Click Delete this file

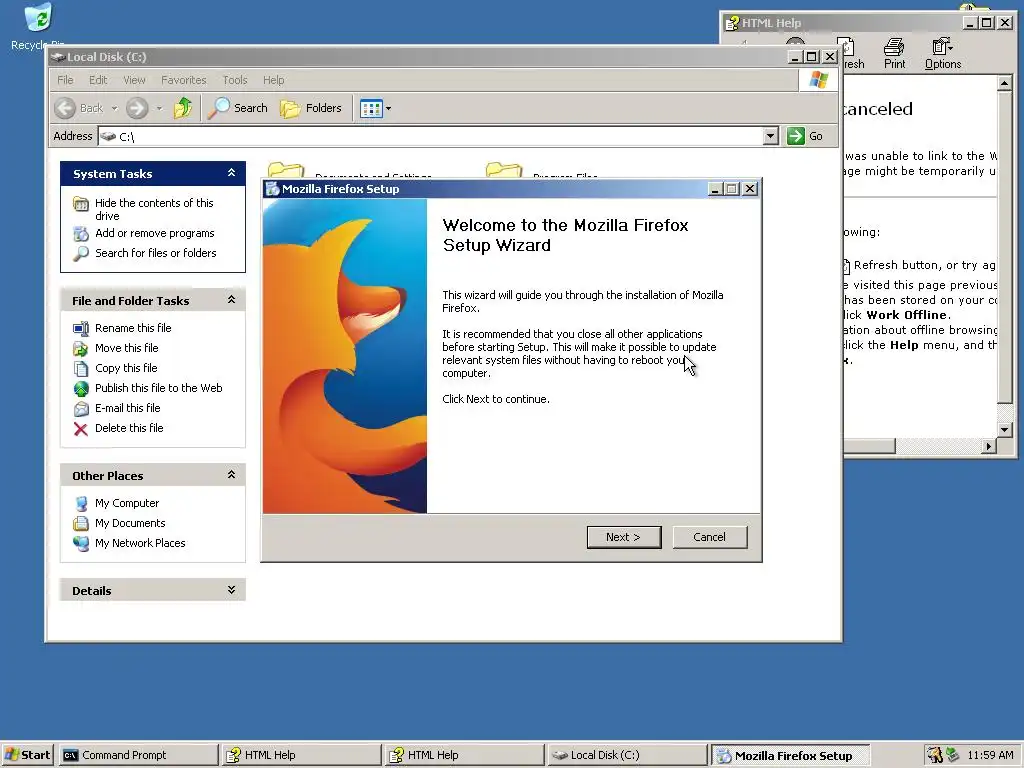129,428
